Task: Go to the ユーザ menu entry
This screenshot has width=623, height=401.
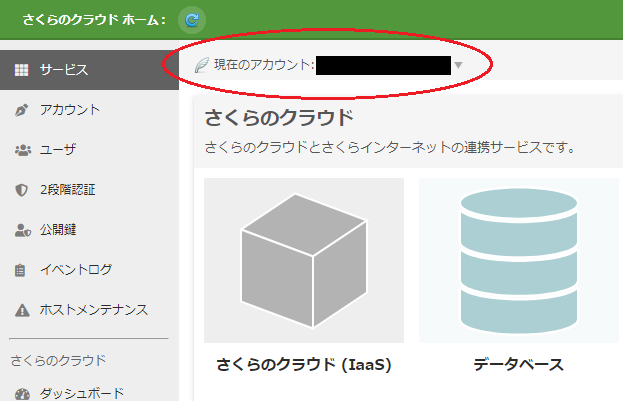Action: (x=58, y=150)
